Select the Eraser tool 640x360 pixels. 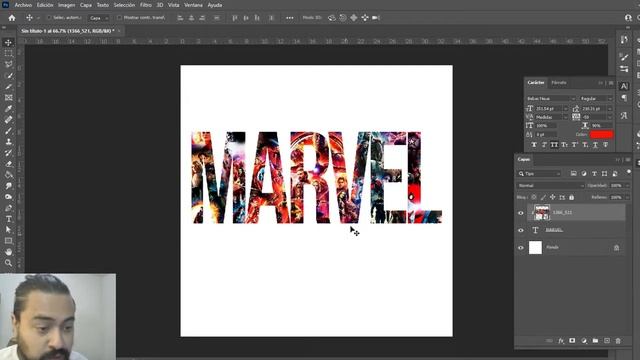(x=8, y=164)
